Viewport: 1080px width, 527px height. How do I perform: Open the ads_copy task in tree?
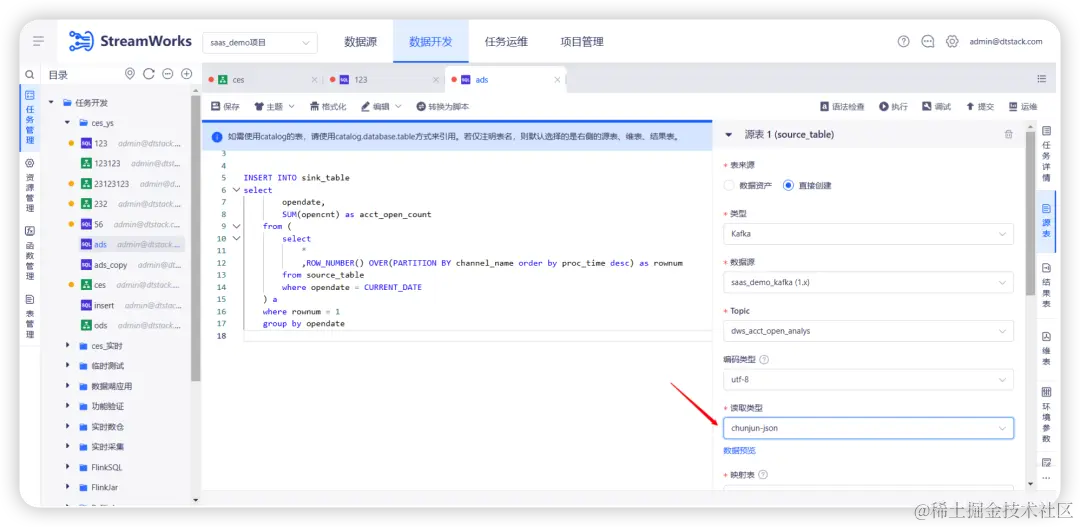[110, 265]
